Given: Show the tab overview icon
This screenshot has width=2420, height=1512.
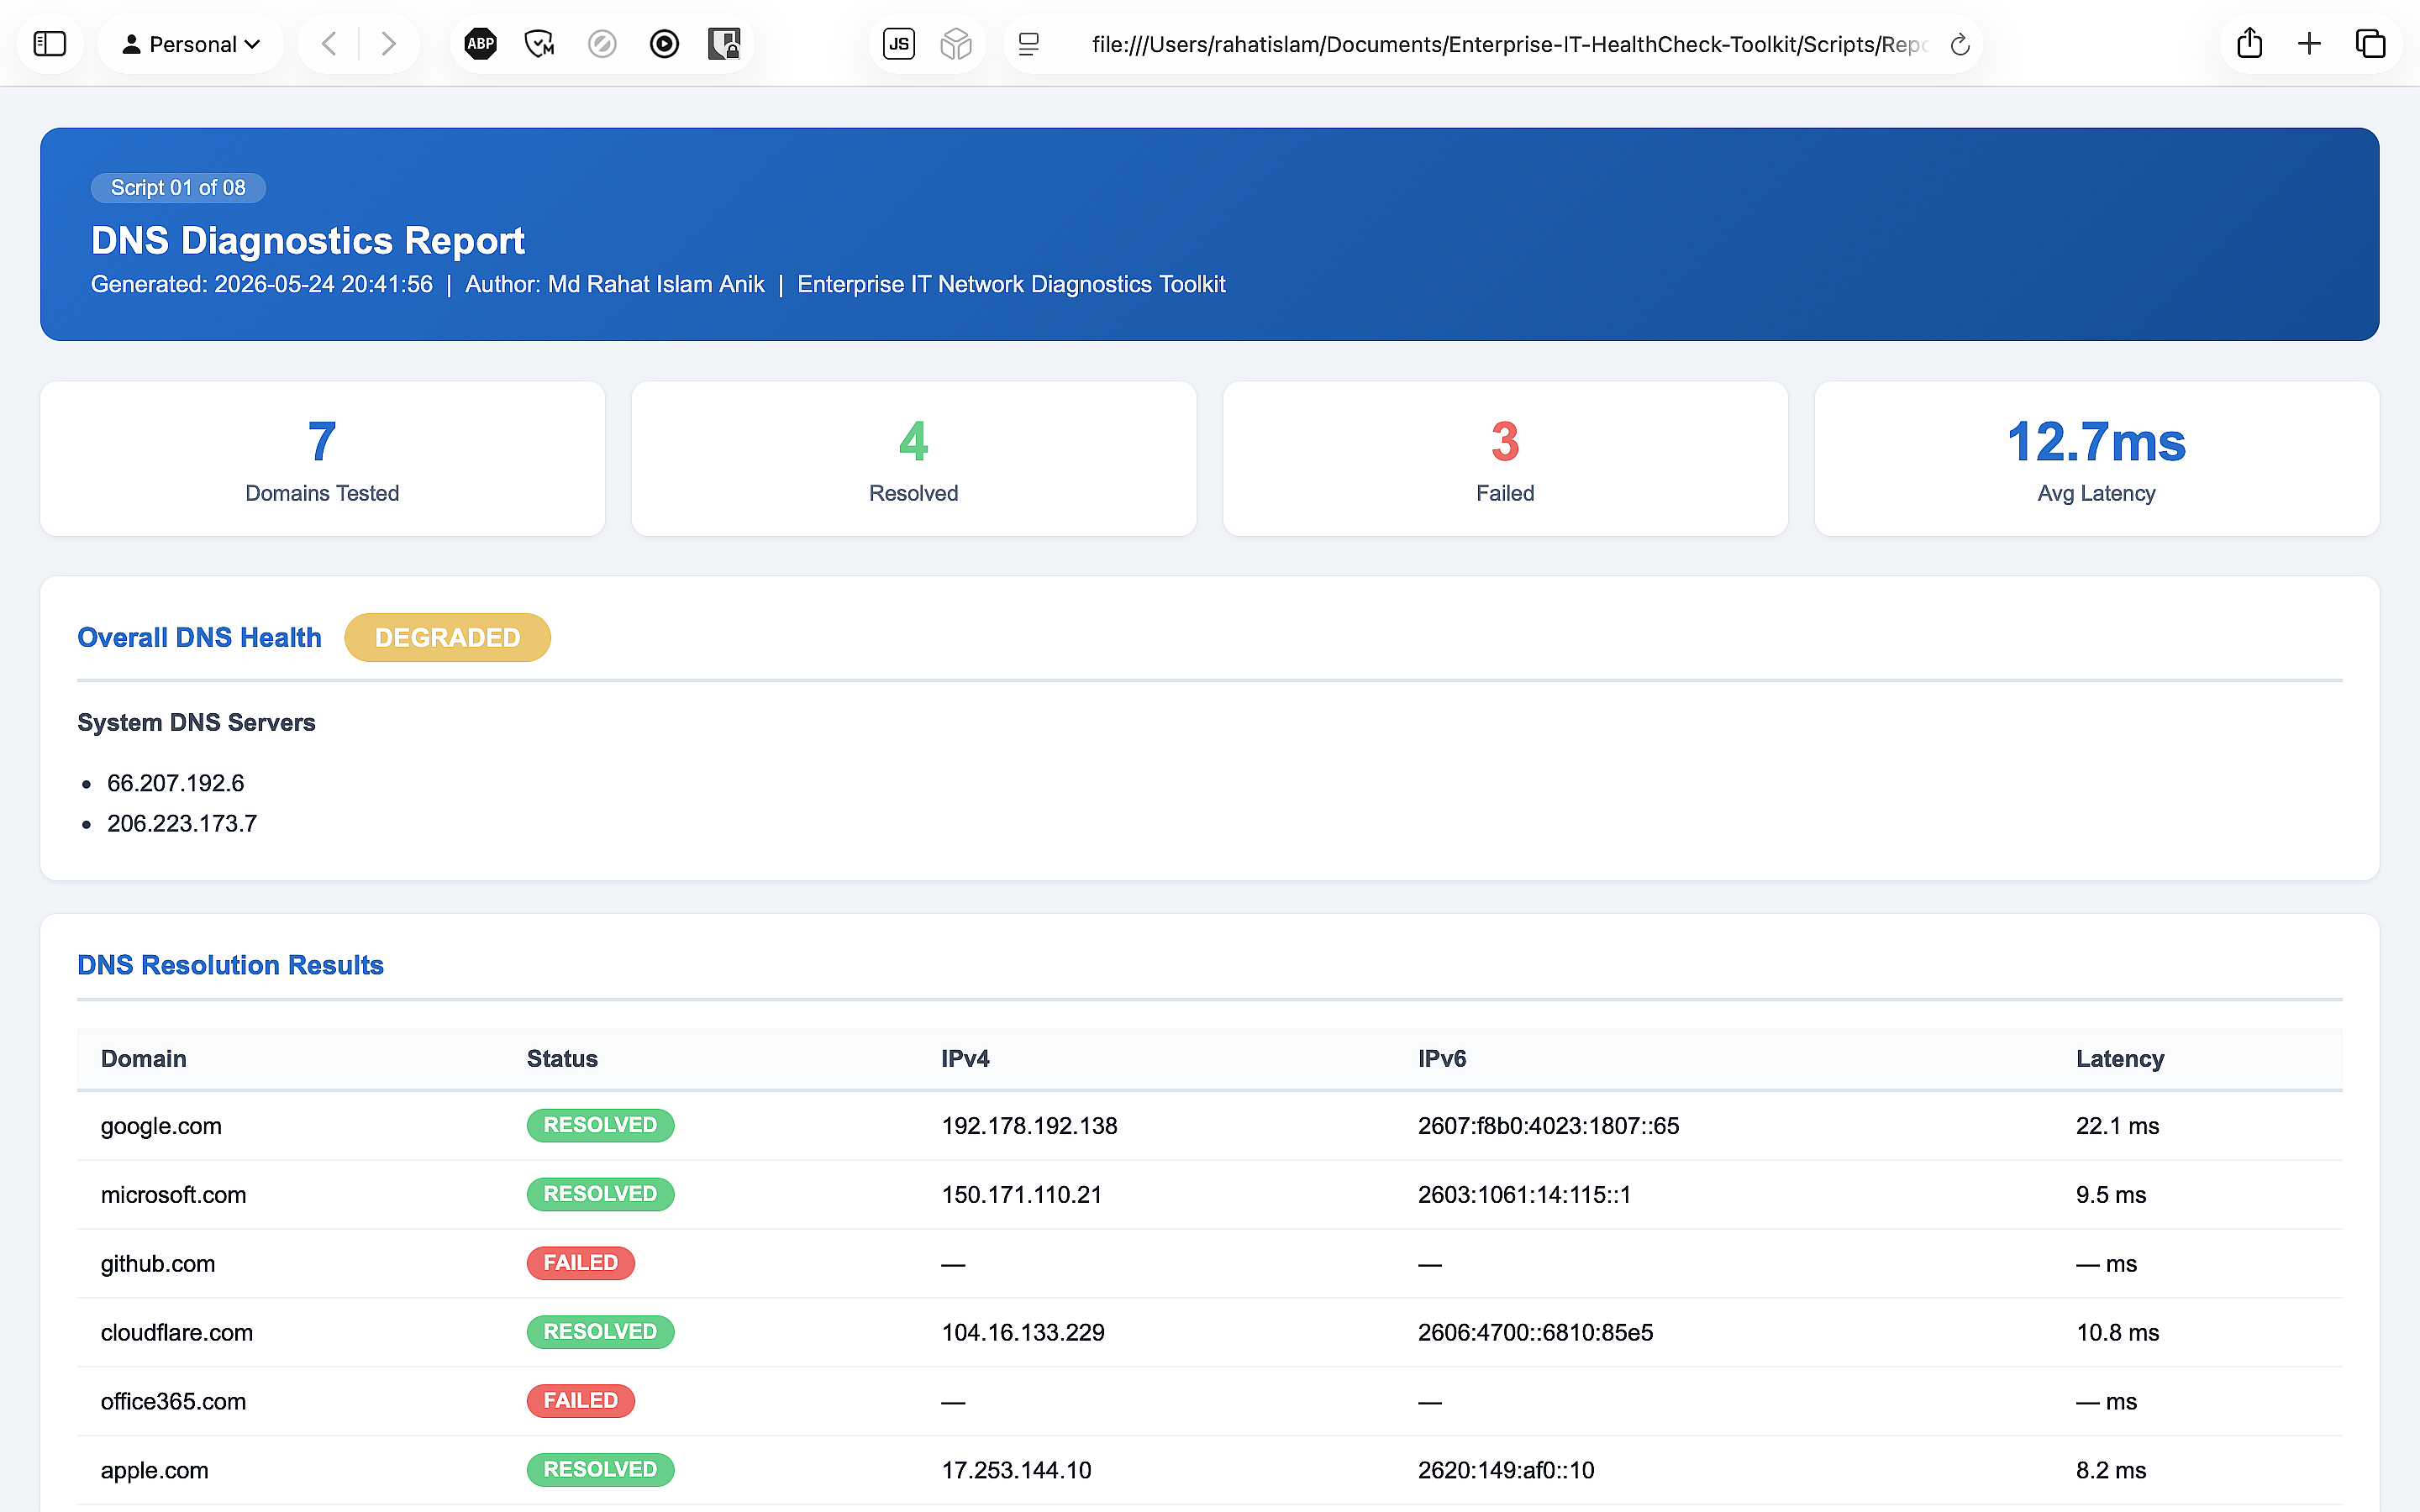Looking at the screenshot, I should click(x=2371, y=44).
